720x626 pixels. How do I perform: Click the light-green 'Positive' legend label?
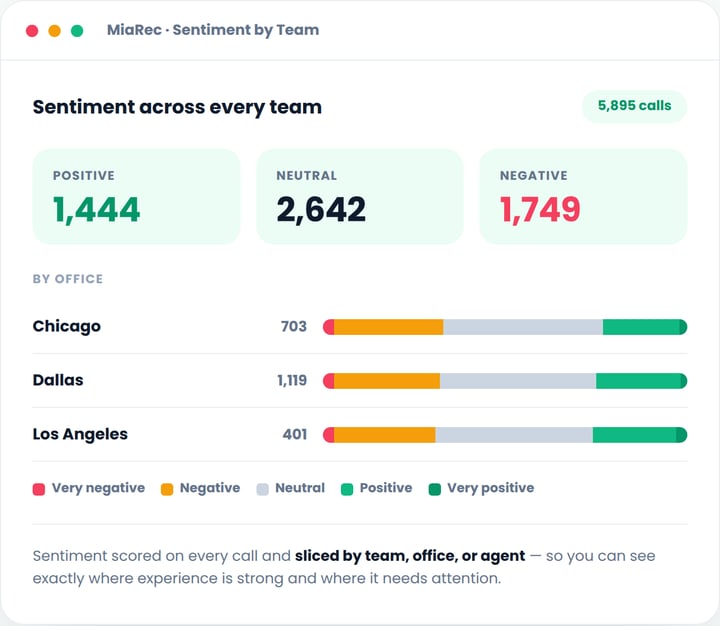(x=386, y=488)
